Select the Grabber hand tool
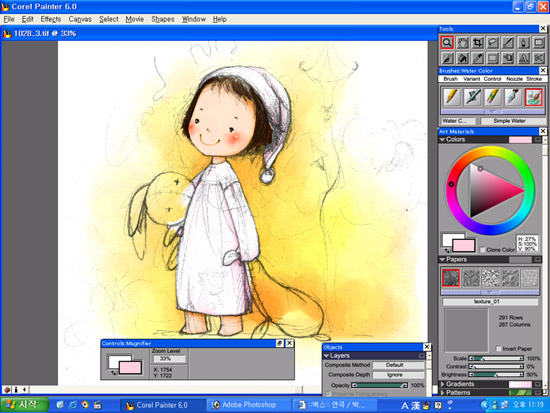550x413 pixels. coord(463,43)
